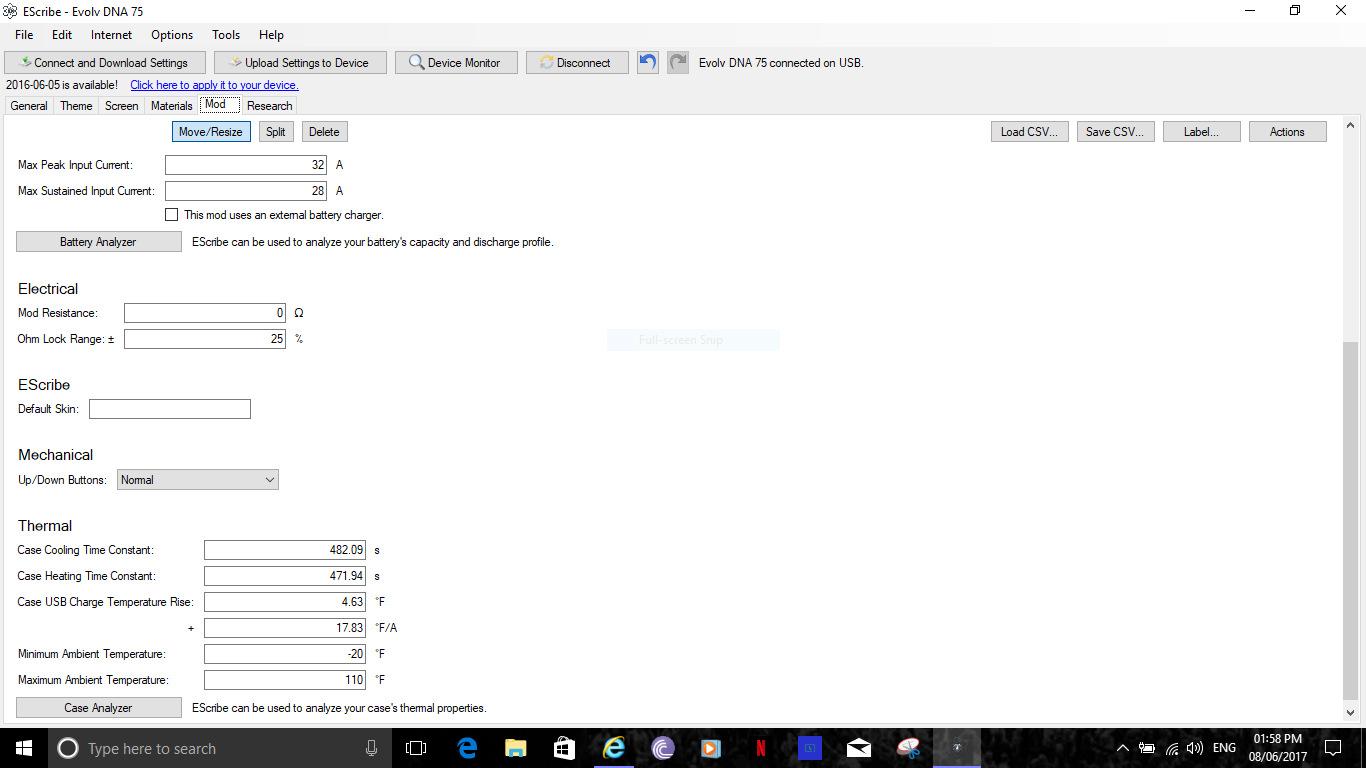Image resolution: width=1366 pixels, height=768 pixels.
Task: Open Netflix from the taskbar
Action: click(761, 748)
